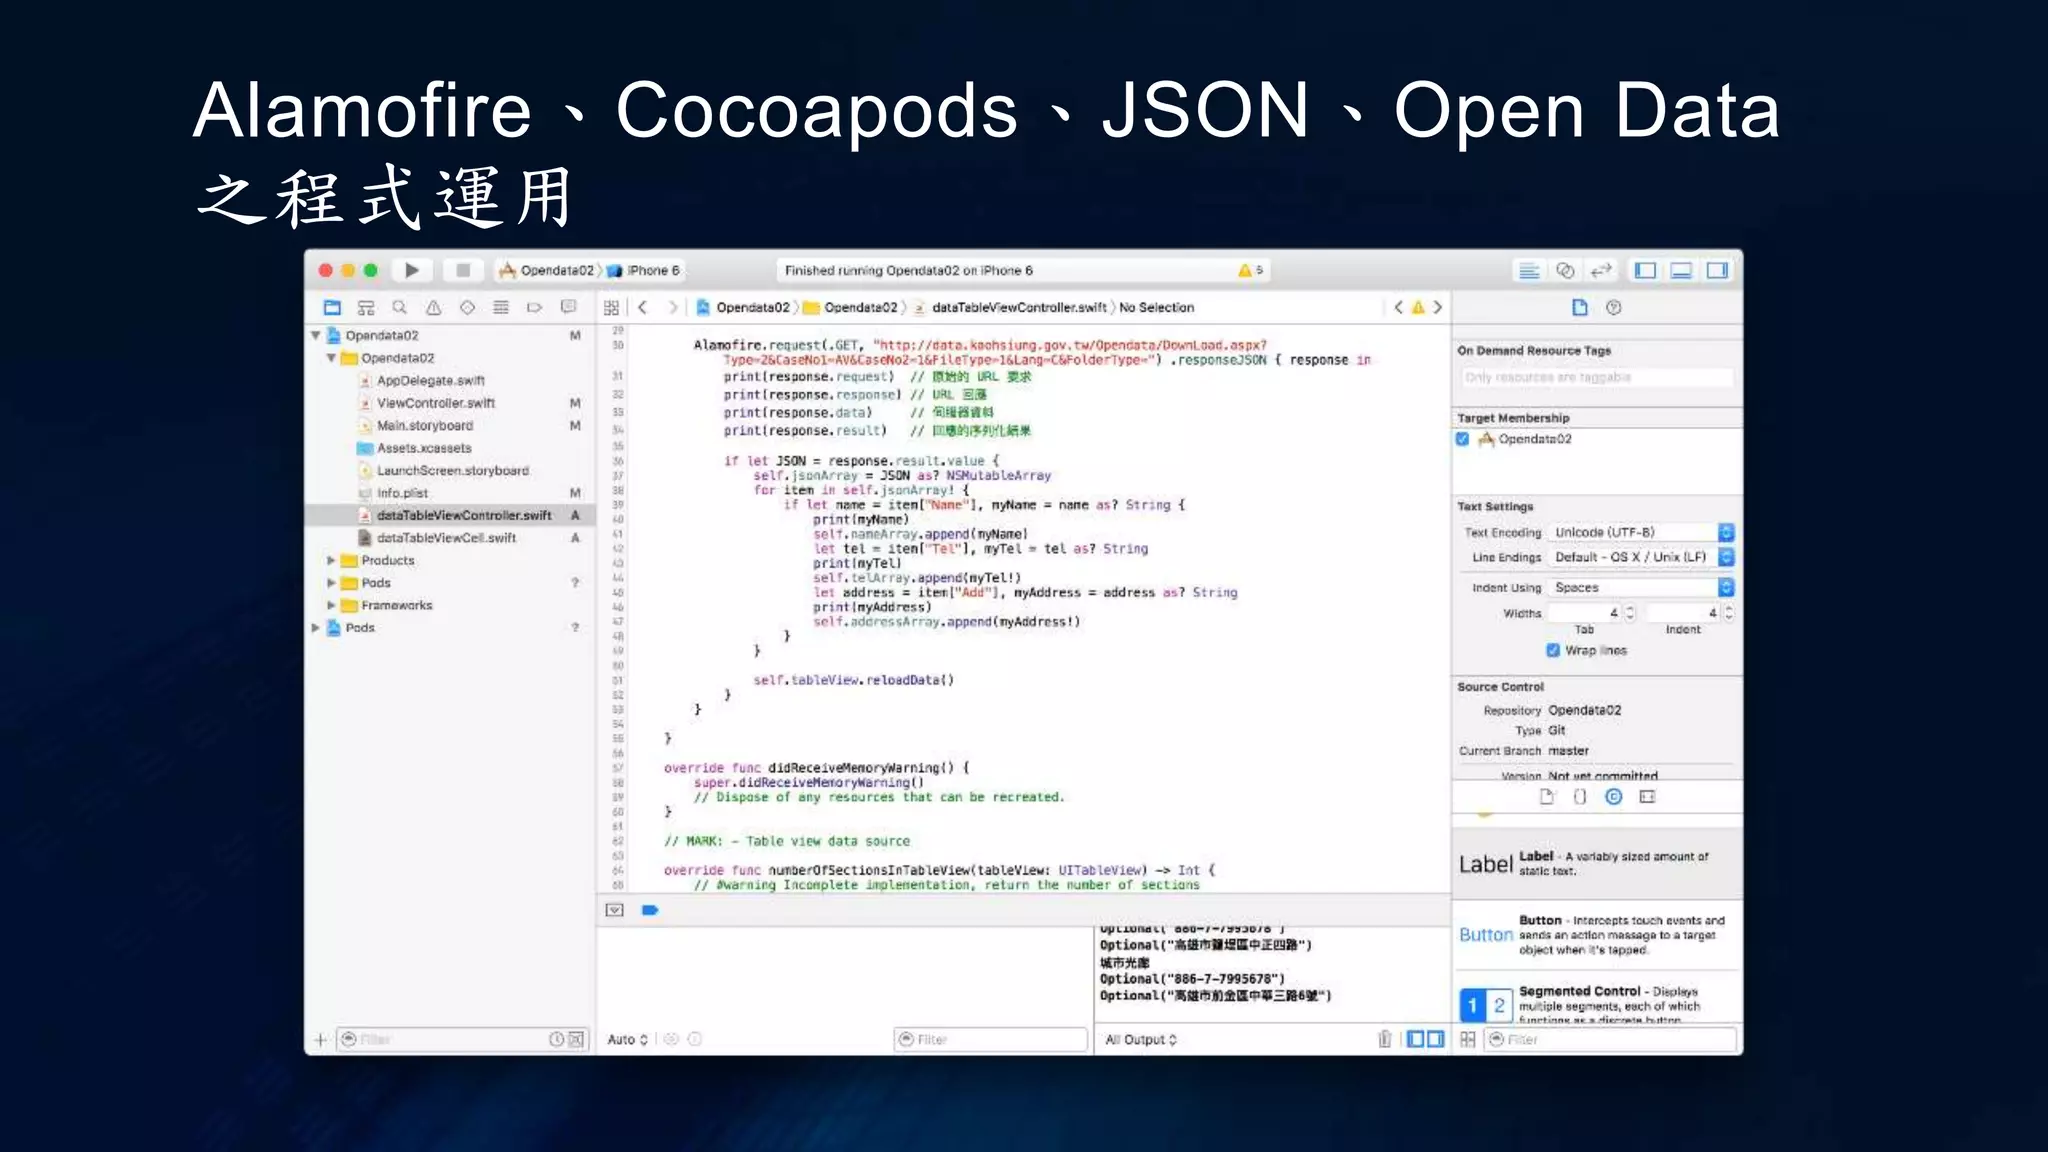Show the Assistant editor
Viewport: 2048px width, 1152px height.
pyautogui.click(x=1565, y=270)
